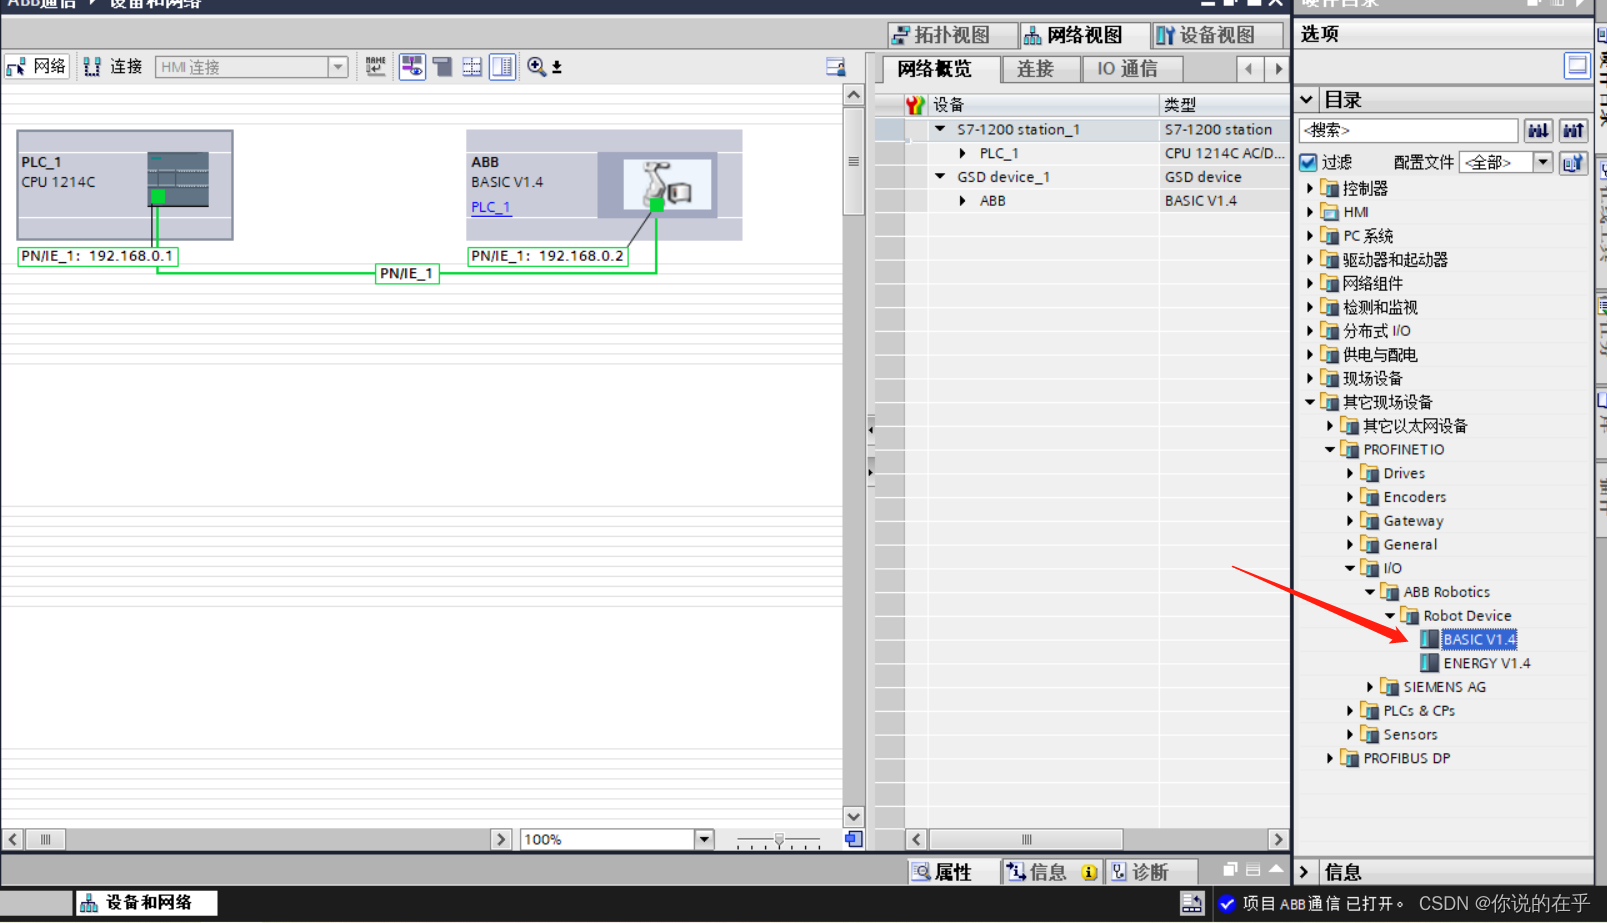Click the 设备和网络 editor bar button
The width and height of the screenshot is (1607, 923).
147,903
